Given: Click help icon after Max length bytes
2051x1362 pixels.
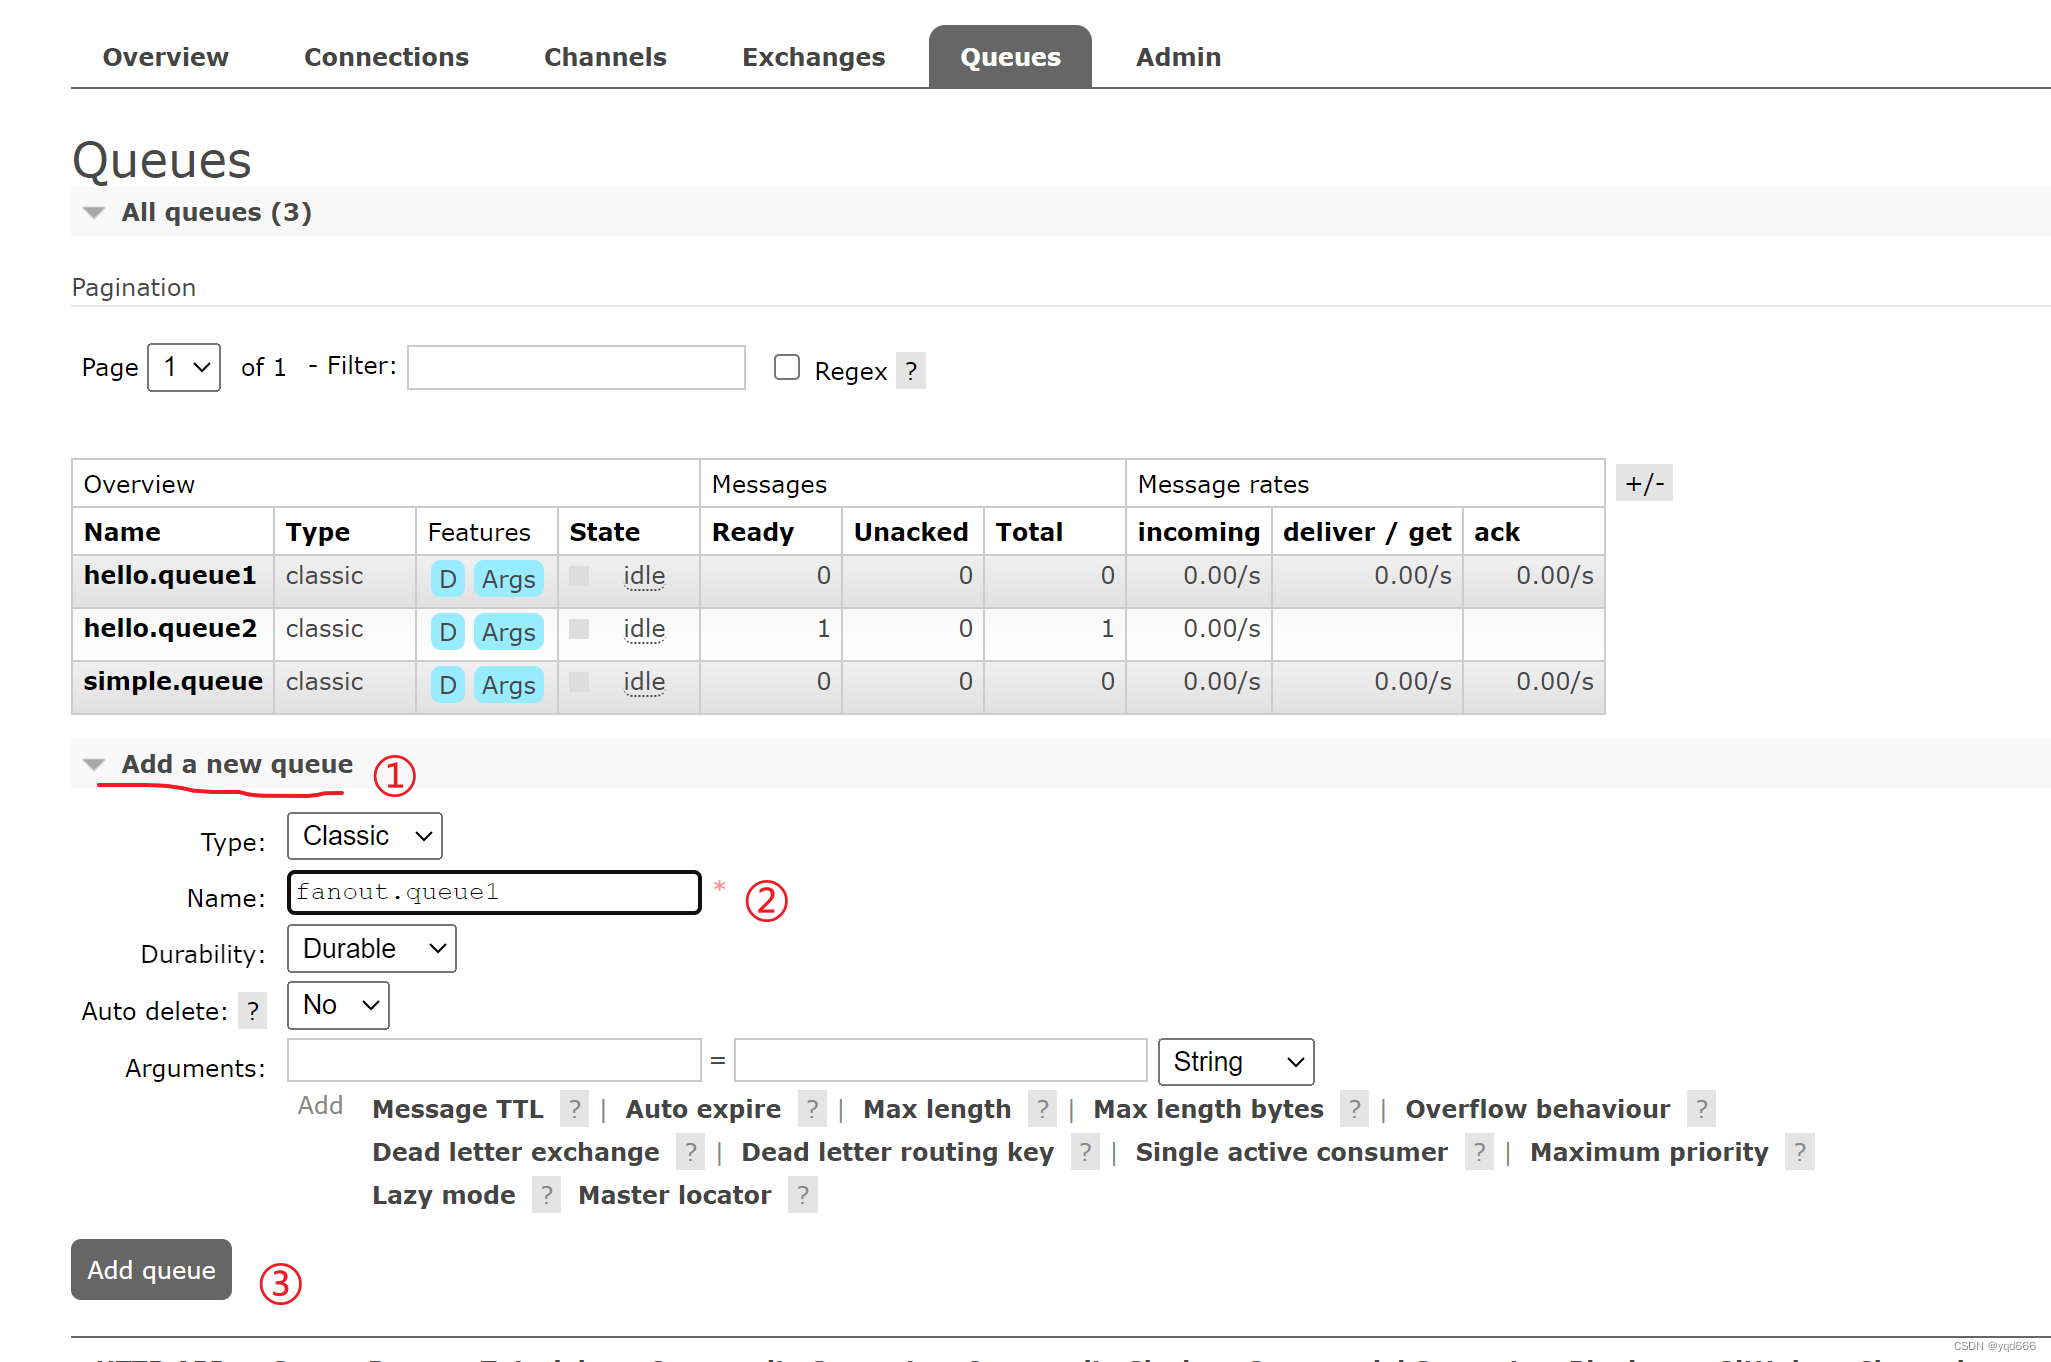Looking at the screenshot, I should tap(1354, 1109).
